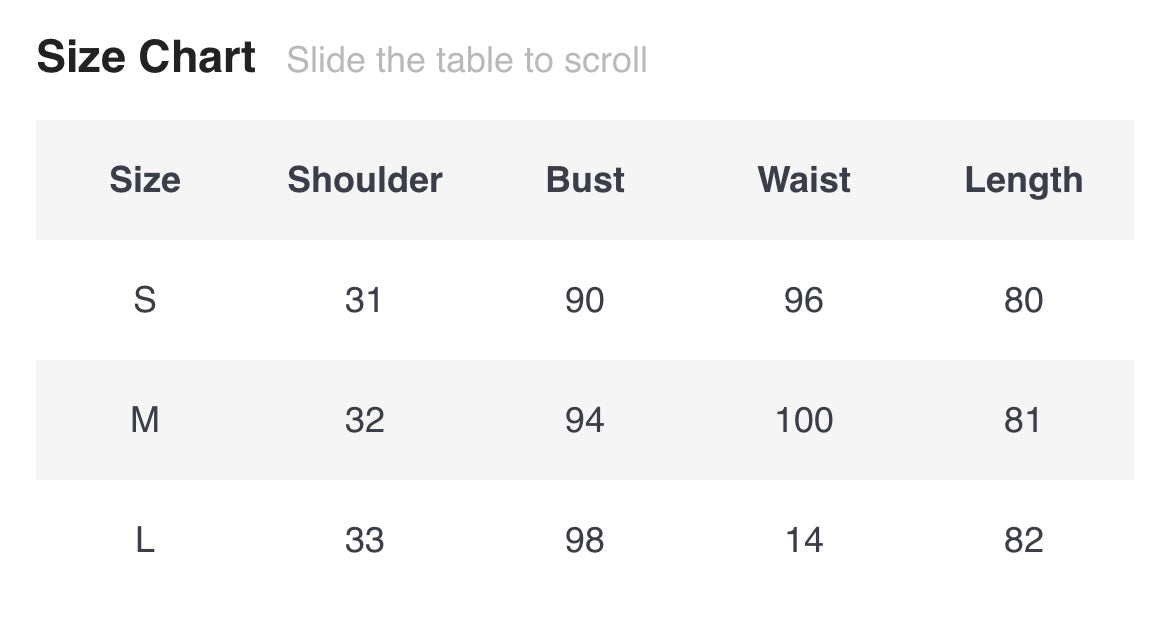Select waist value 14 in L row
The height and width of the screenshot is (636, 1170).
pyautogui.click(x=804, y=540)
